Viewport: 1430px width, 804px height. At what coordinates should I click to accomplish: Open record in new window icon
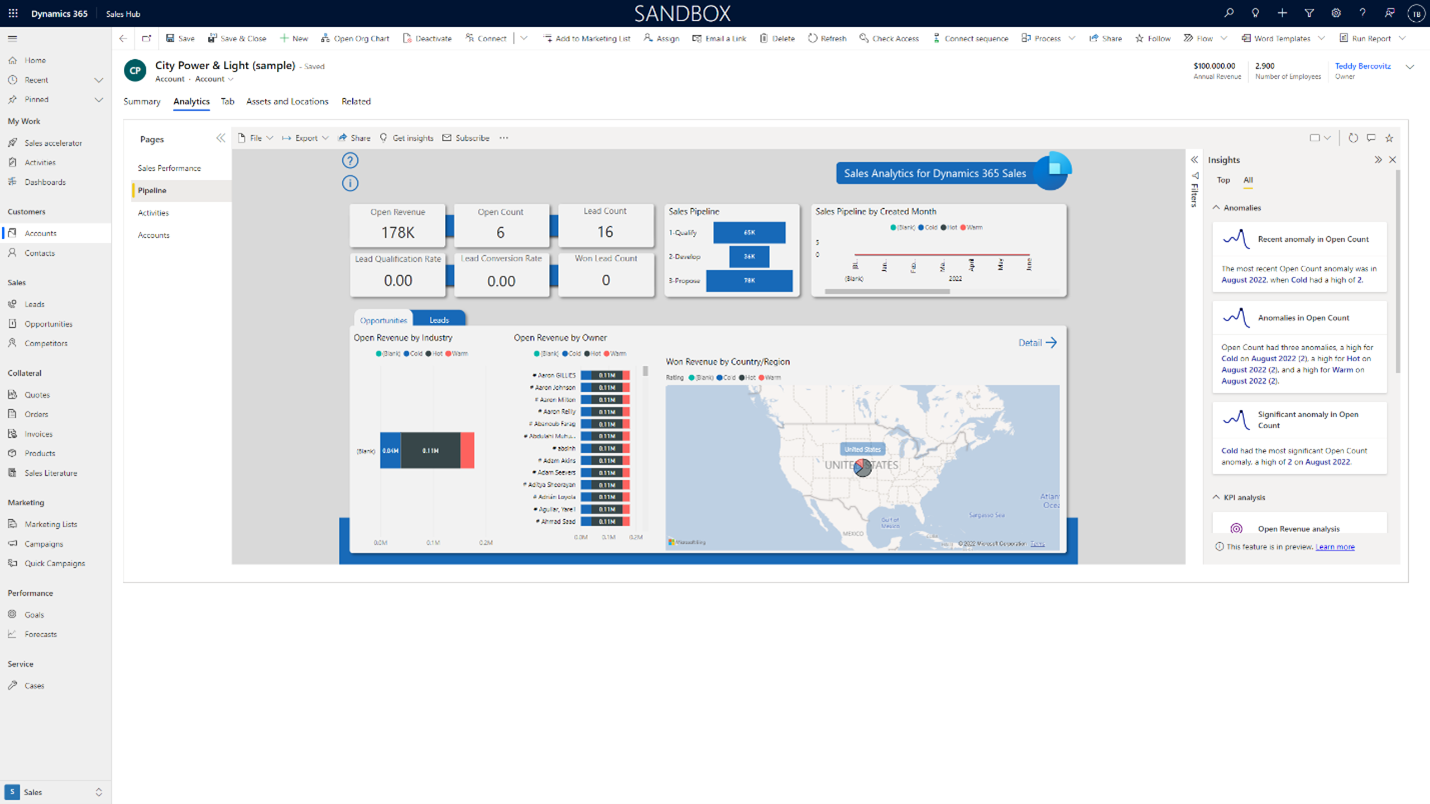coord(146,38)
